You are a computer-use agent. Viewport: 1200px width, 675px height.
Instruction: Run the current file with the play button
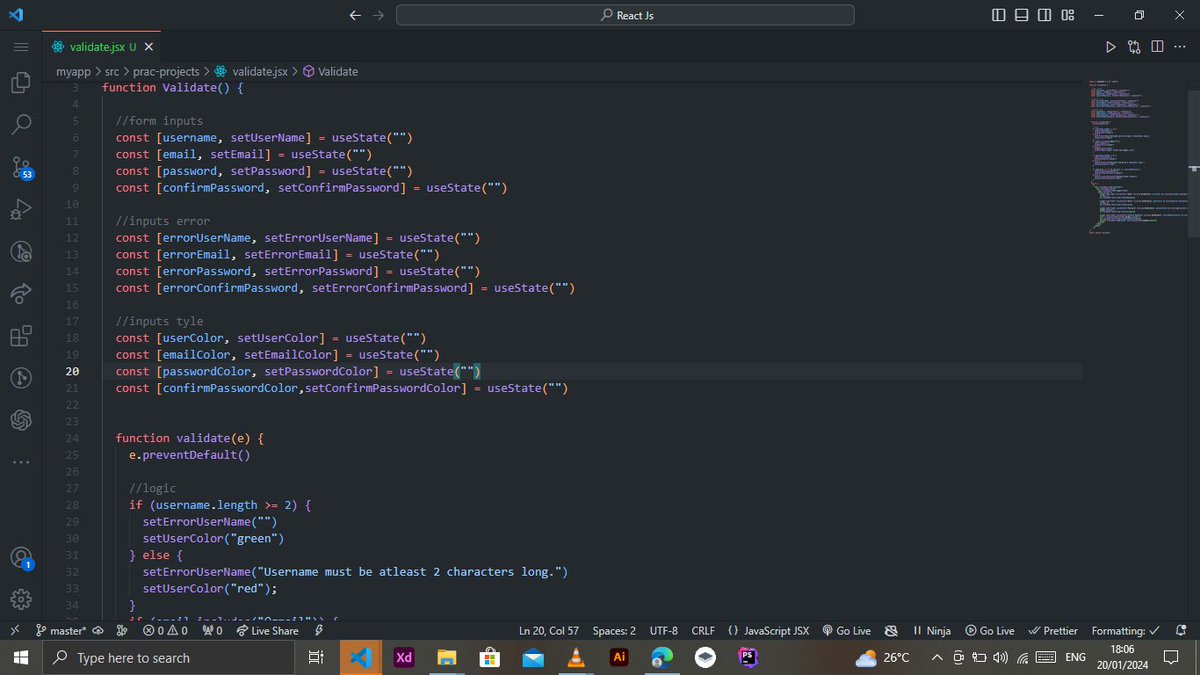coord(1110,46)
